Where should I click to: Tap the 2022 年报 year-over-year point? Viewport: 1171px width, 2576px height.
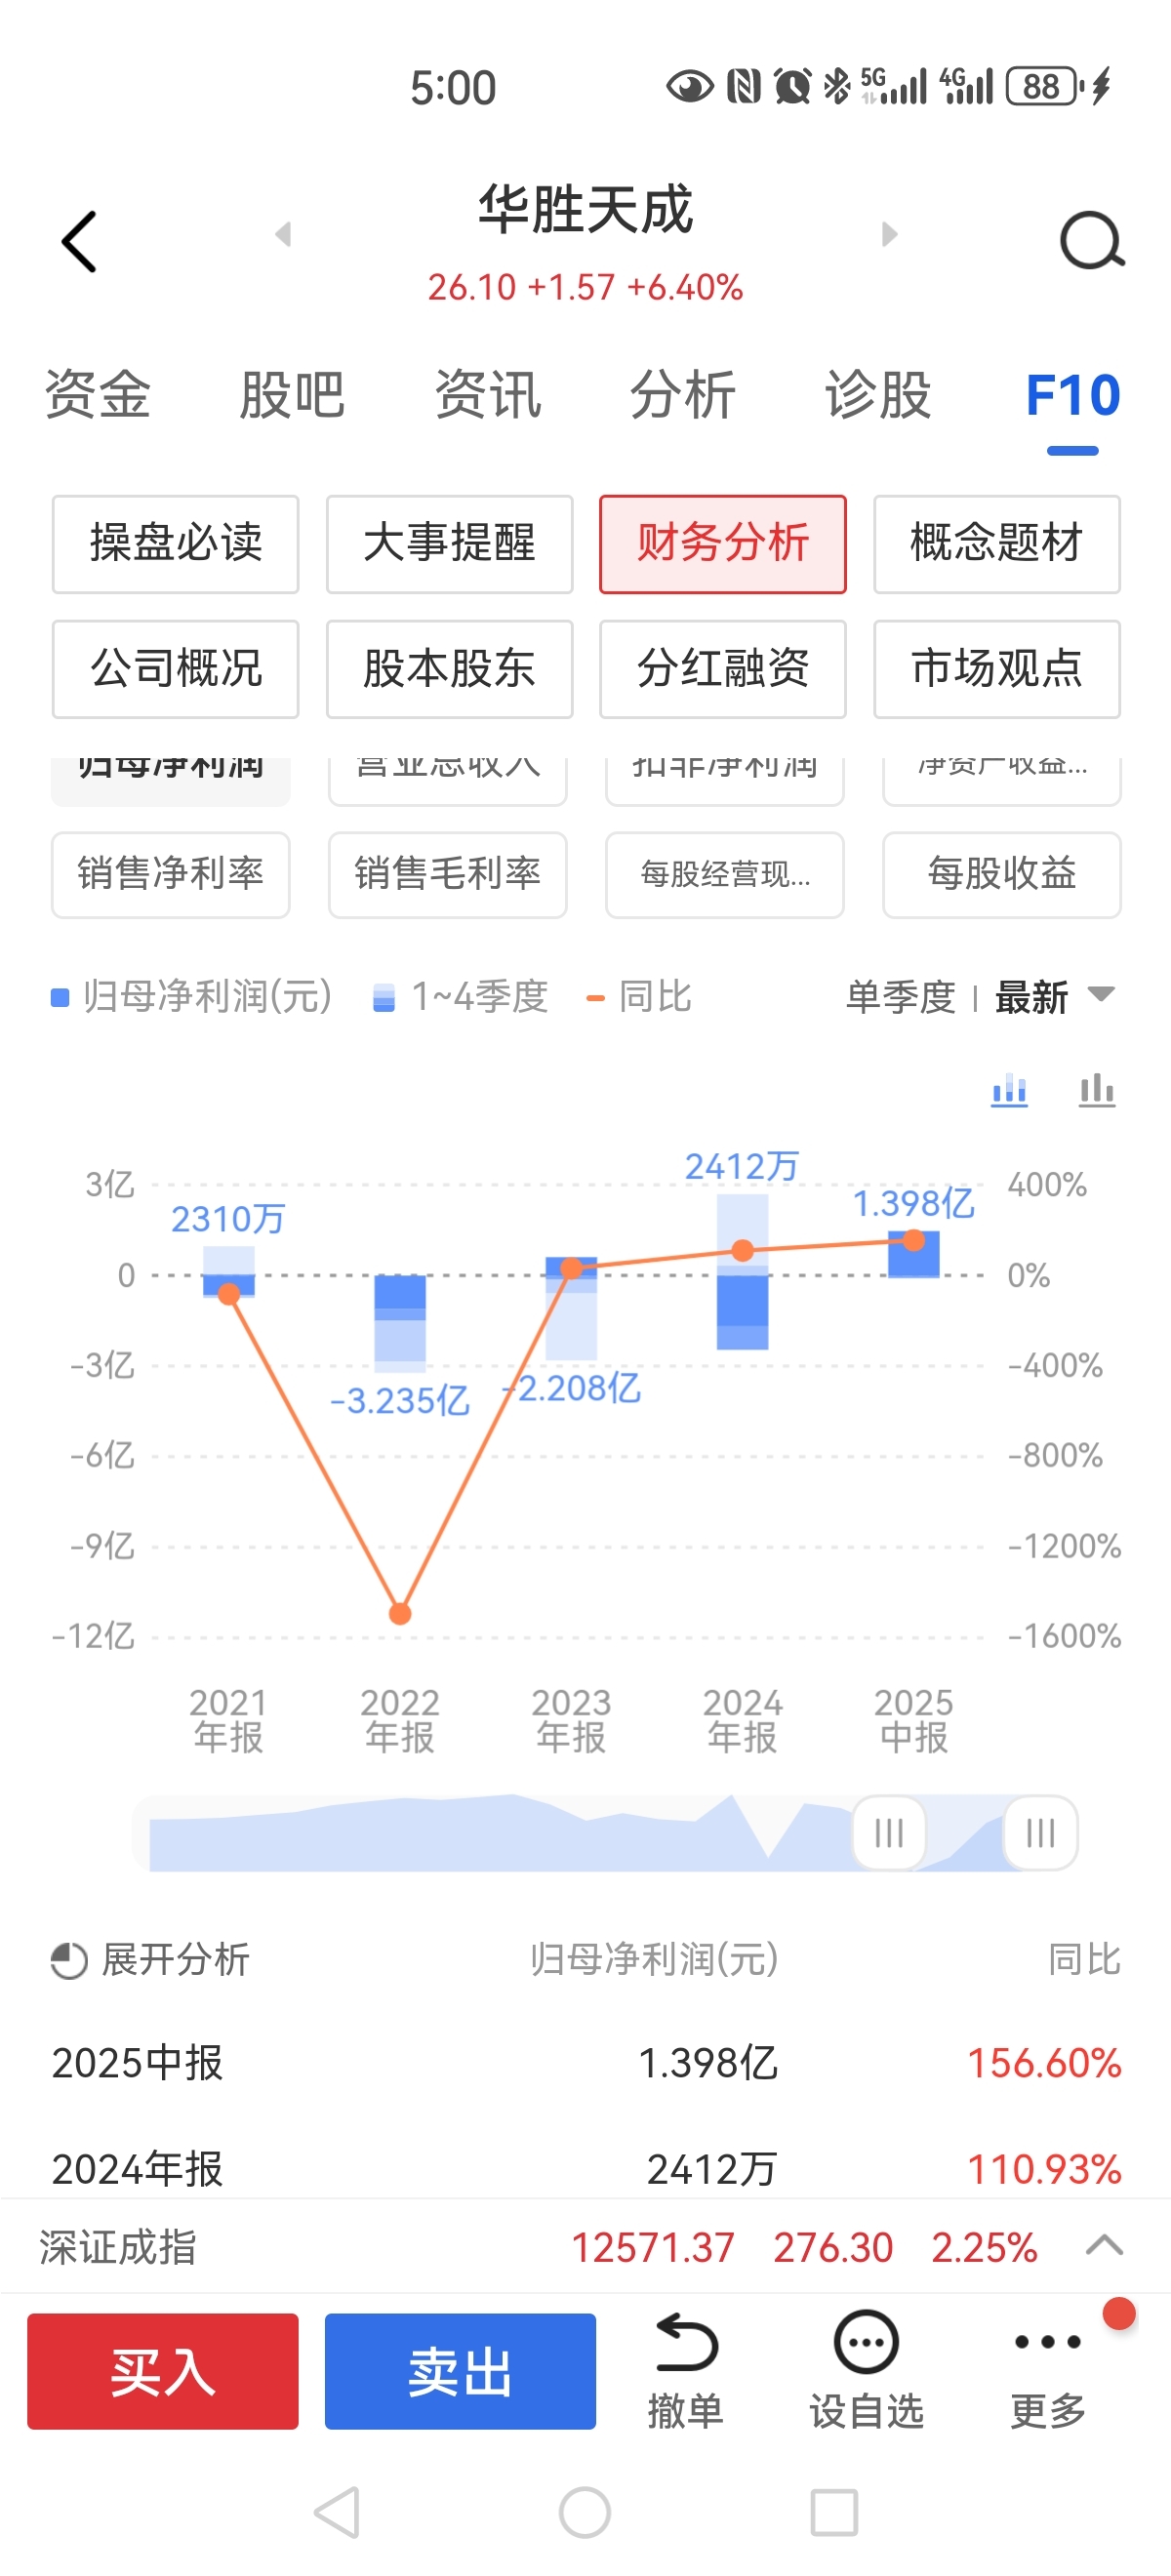[x=400, y=1613]
